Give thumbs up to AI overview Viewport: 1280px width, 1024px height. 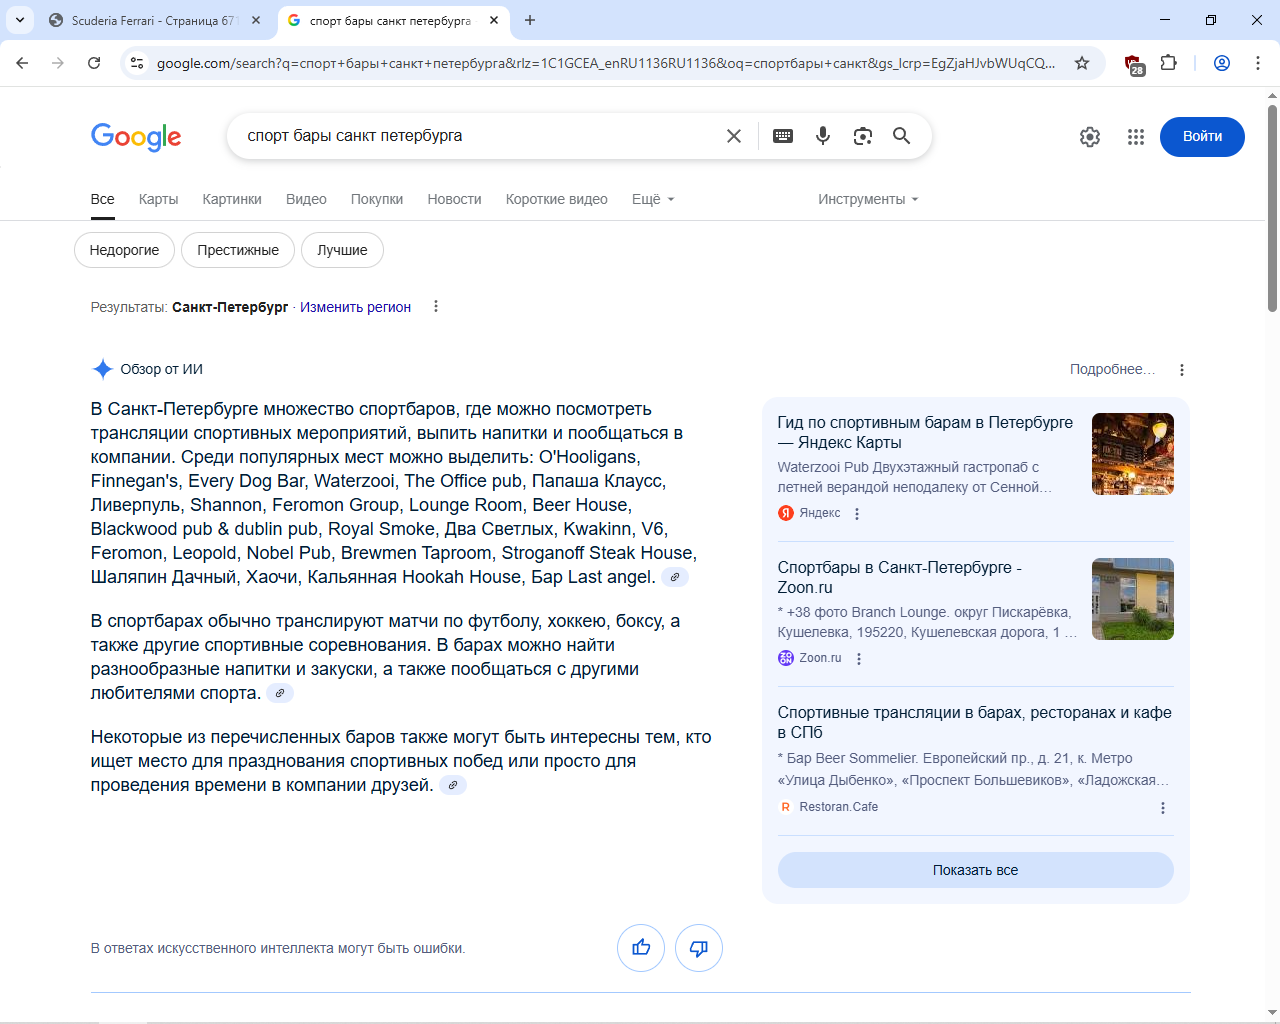(641, 948)
